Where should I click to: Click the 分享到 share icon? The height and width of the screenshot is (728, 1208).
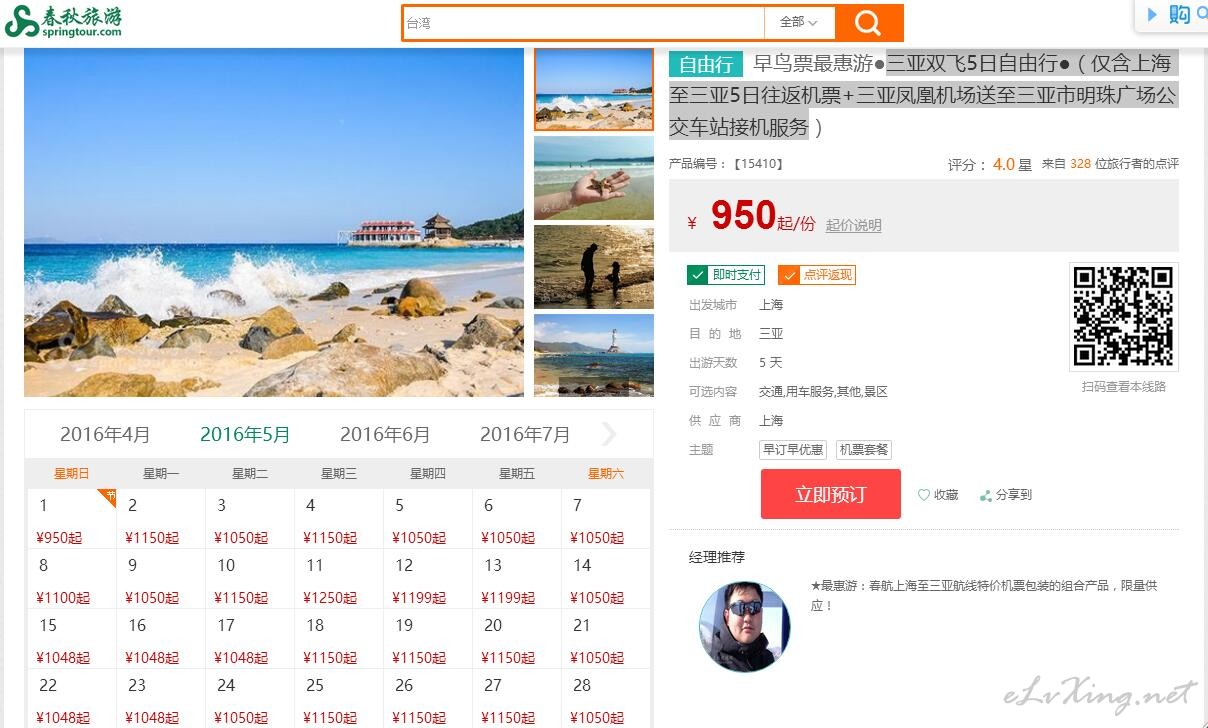[x=986, y=495]
